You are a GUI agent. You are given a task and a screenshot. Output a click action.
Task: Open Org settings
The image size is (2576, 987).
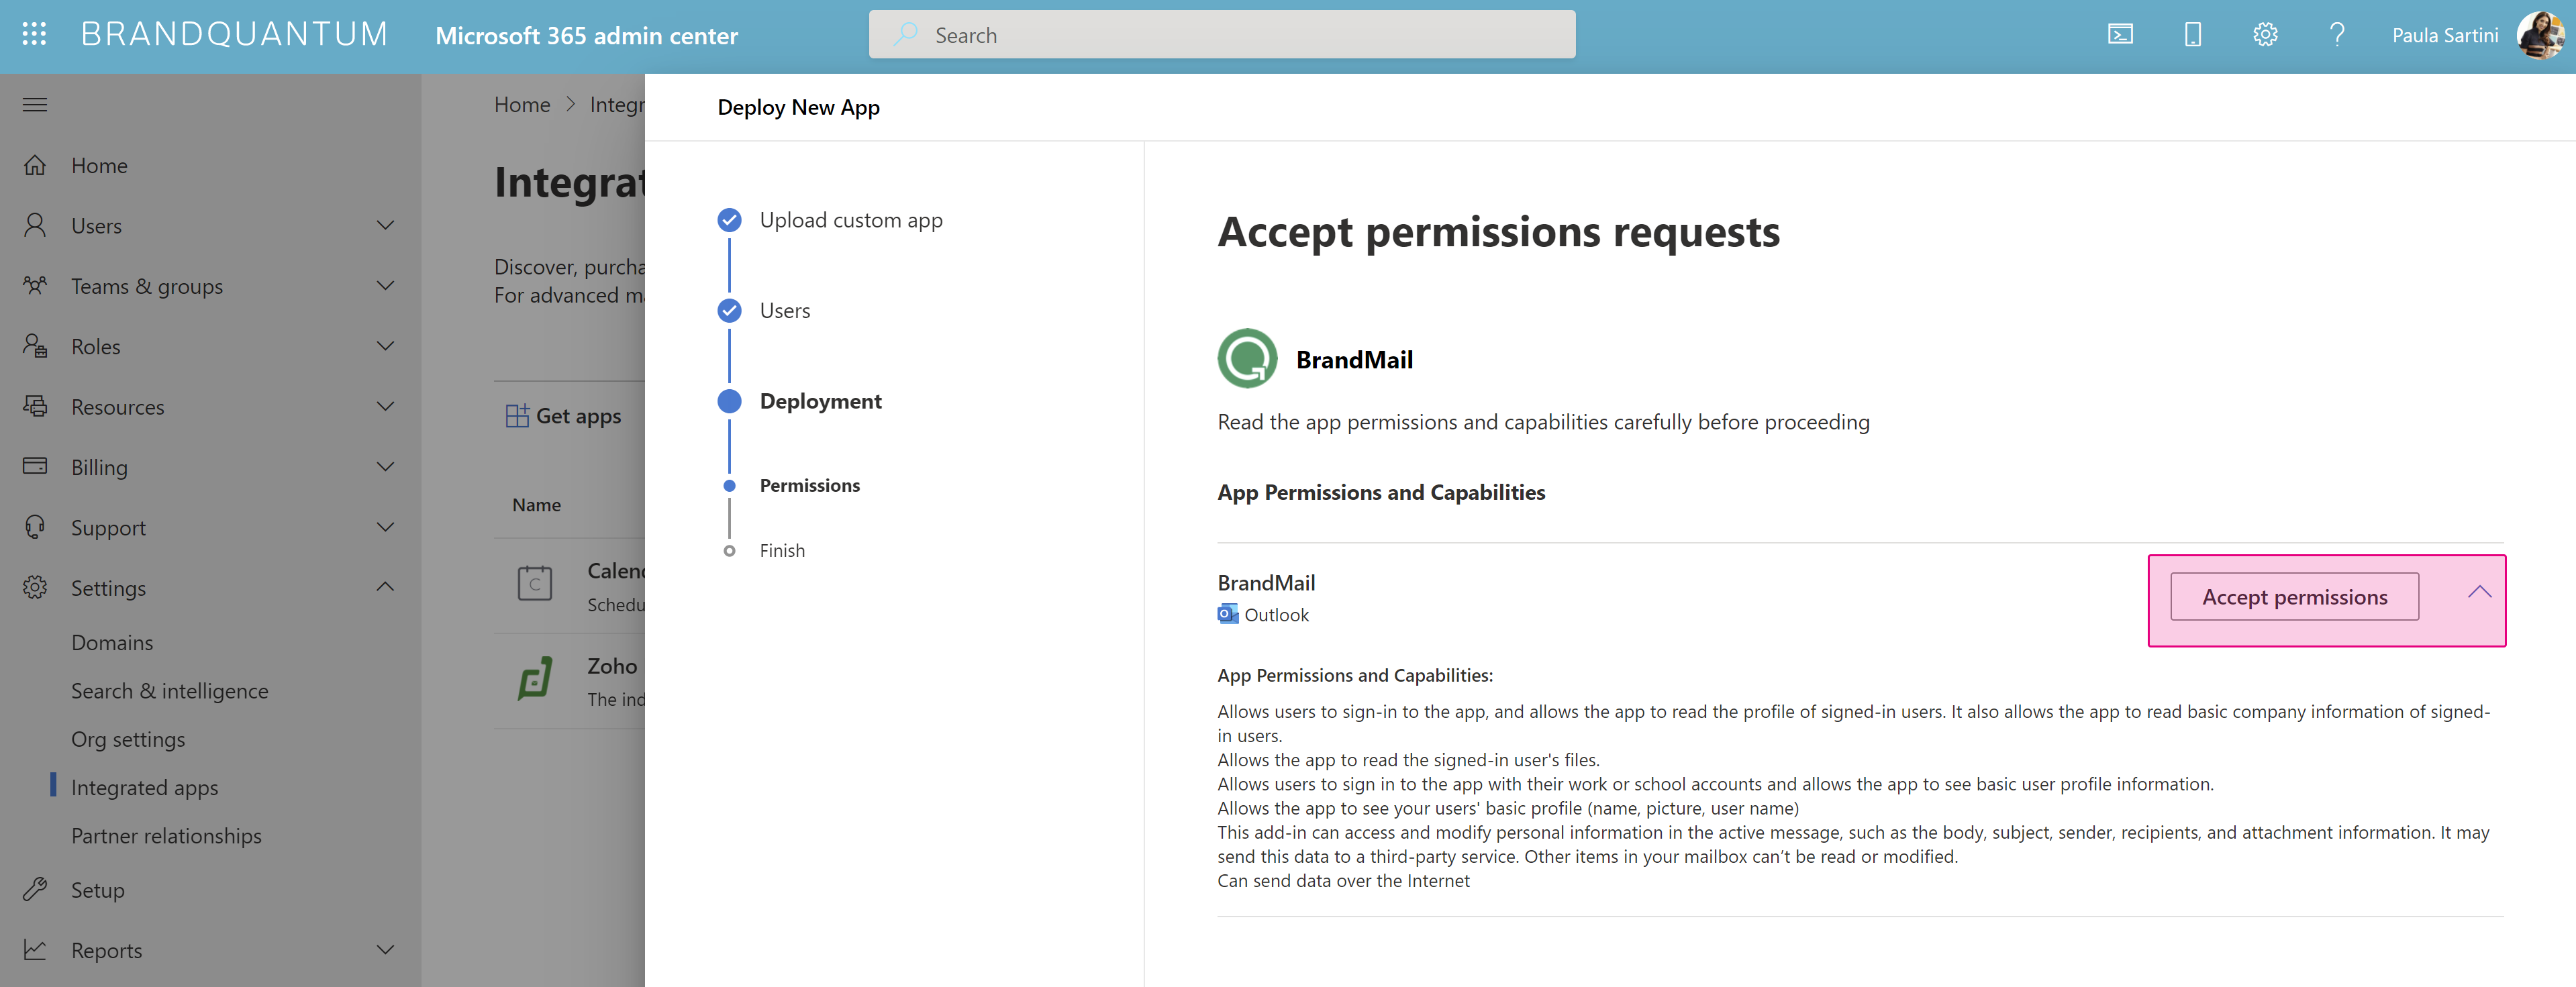pos(128,739)
